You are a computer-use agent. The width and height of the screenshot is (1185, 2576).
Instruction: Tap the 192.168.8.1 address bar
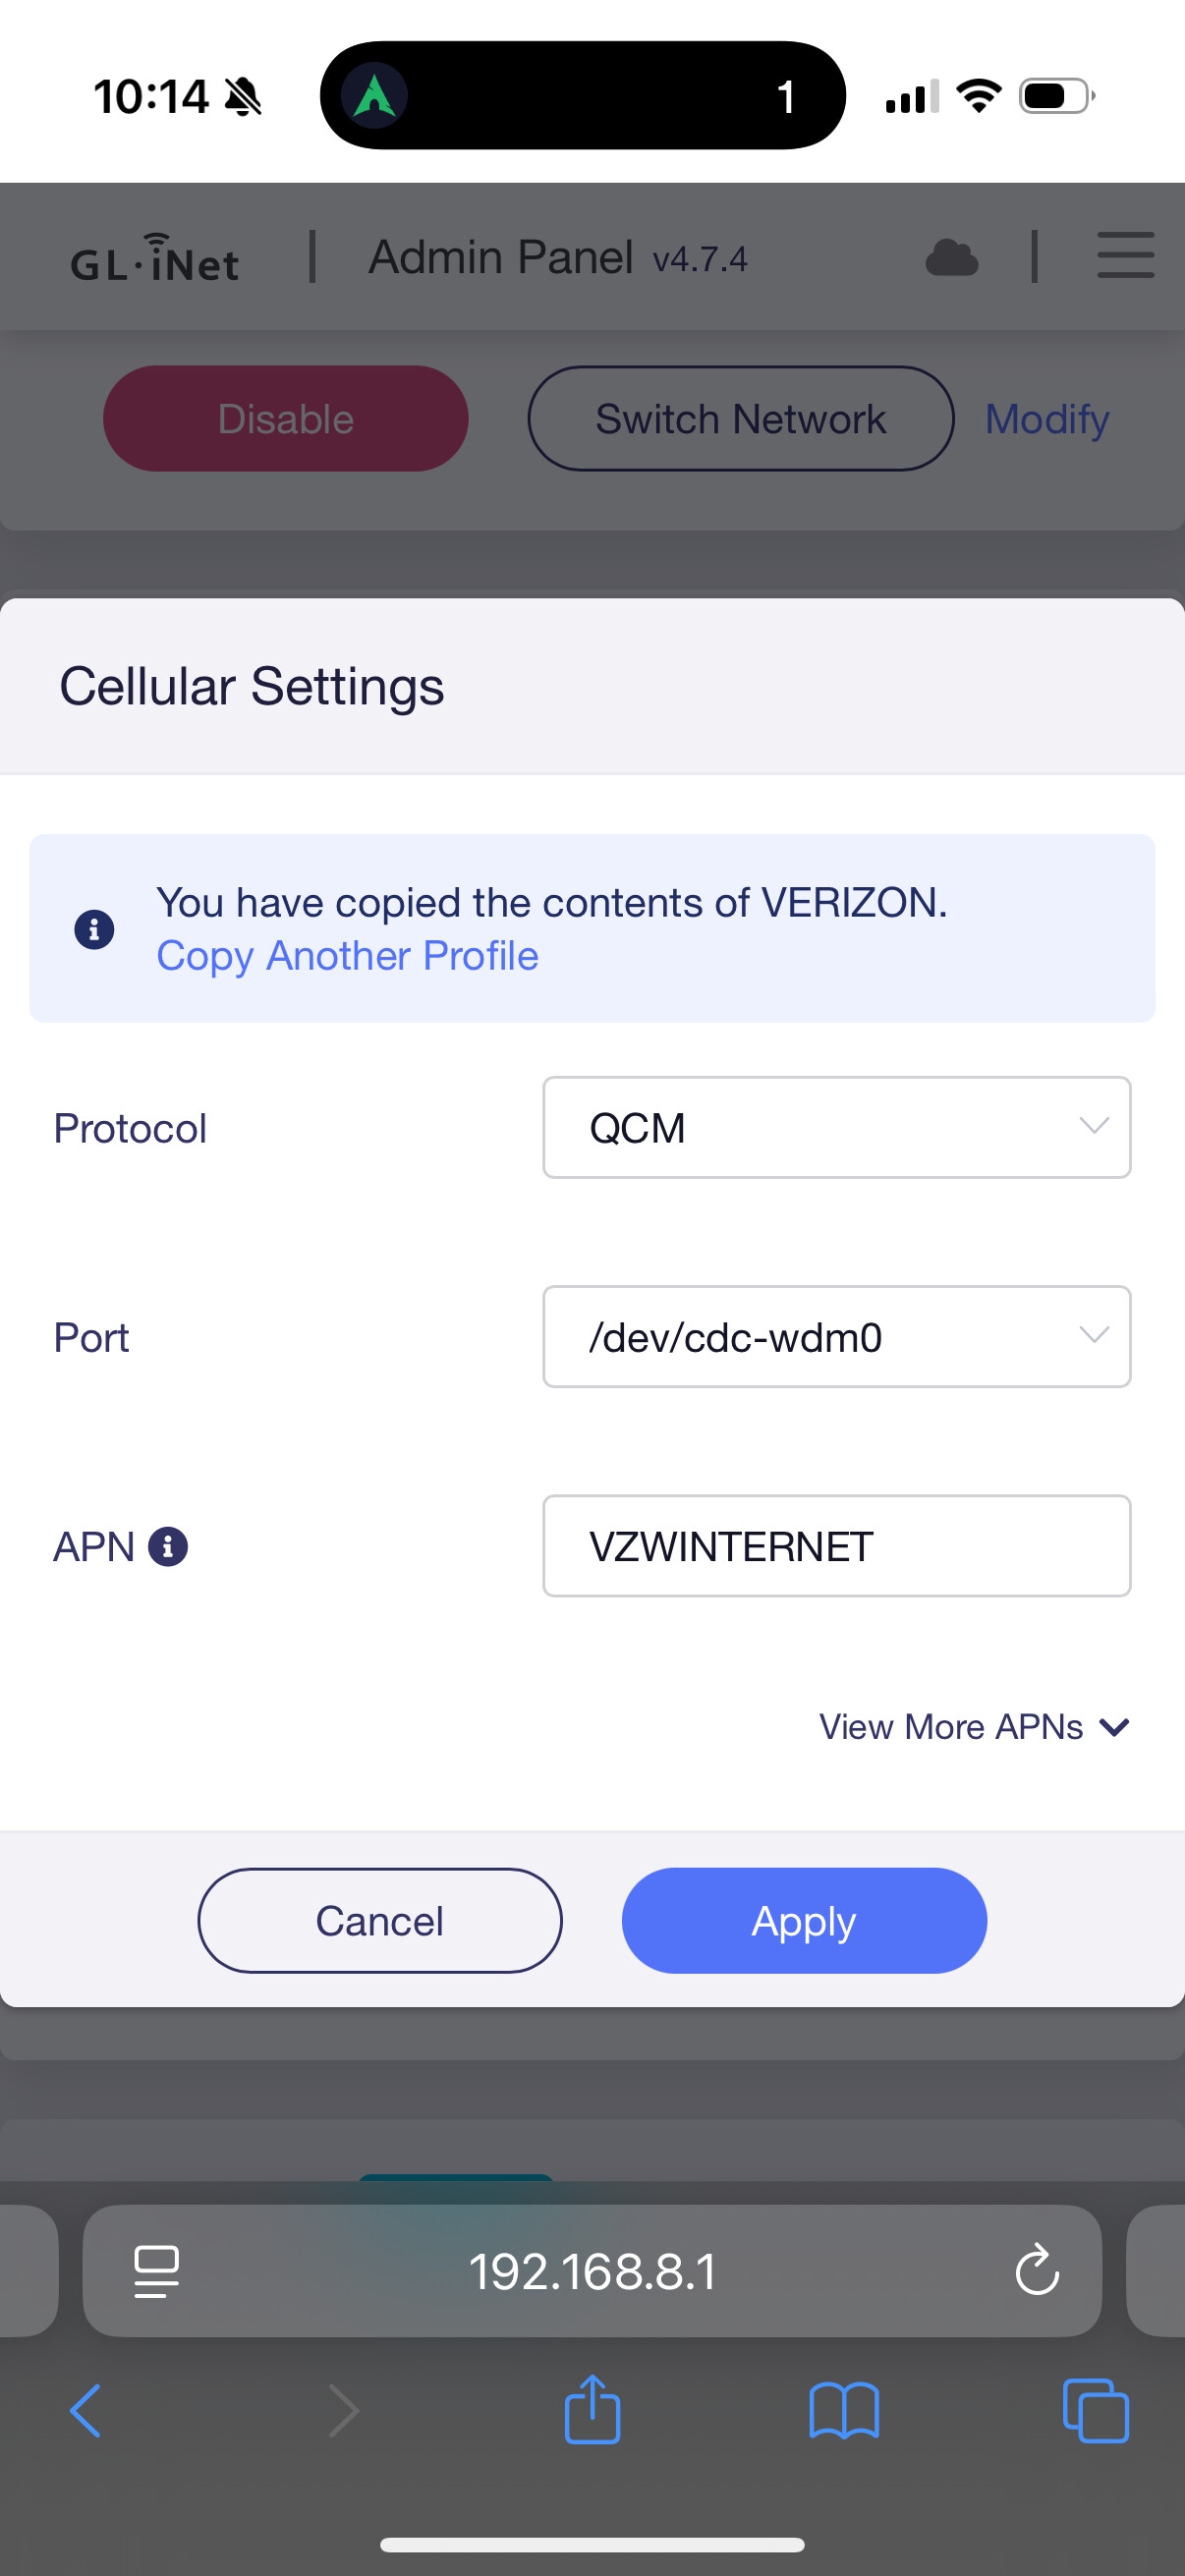pyautogui.click(x=592, y=2270)
